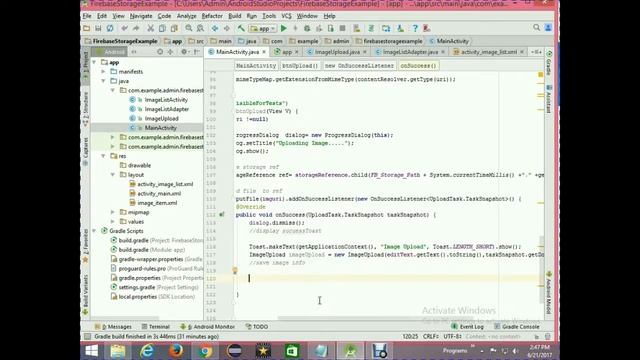Click the Undo arrow icon

124,28
